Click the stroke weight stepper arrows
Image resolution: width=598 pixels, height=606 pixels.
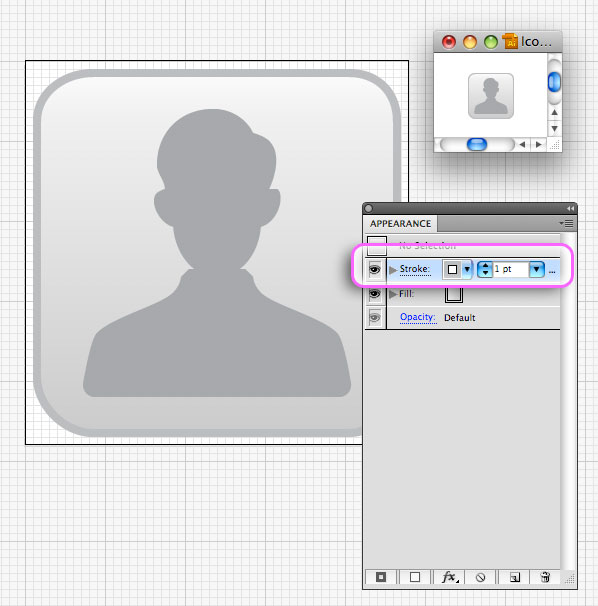click(x=485, y=269)
